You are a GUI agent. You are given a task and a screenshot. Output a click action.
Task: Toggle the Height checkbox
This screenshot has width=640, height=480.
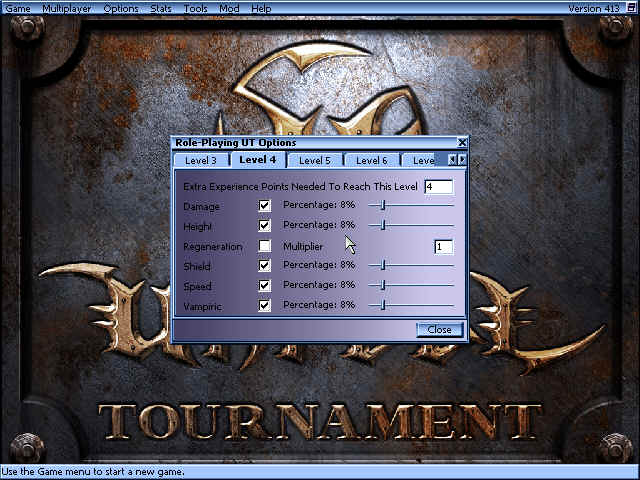coord(264,225)
